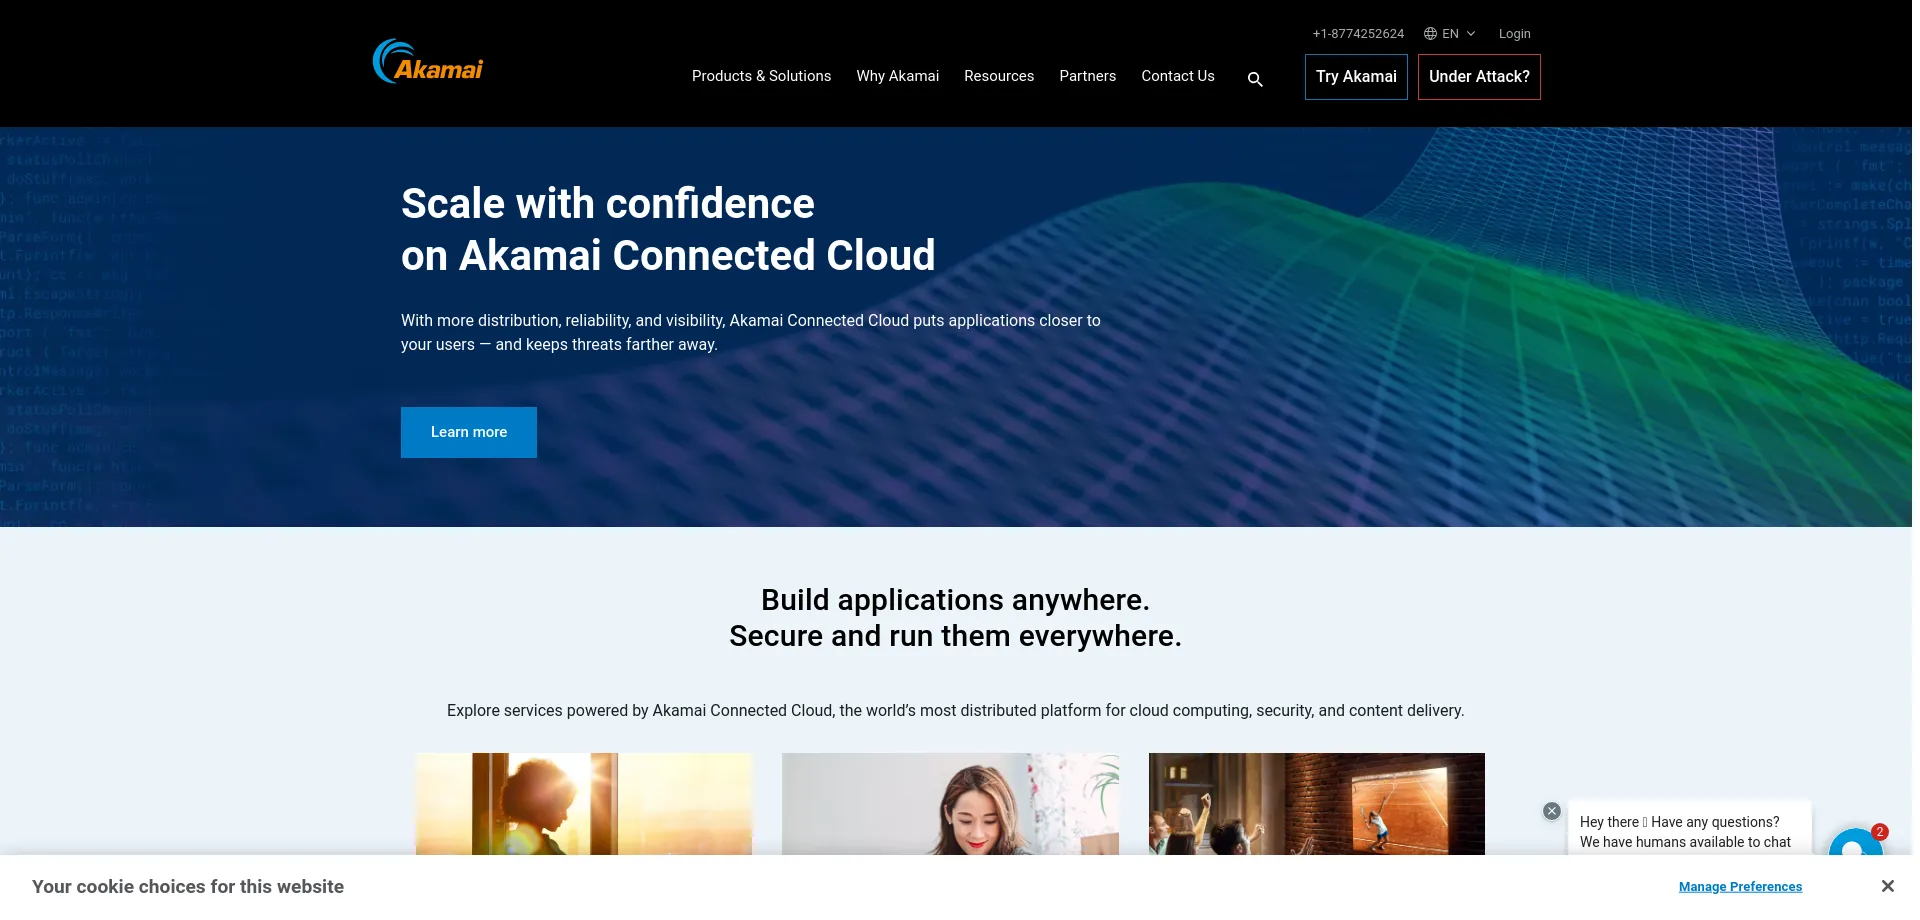The image size is (1920, 920).
Task: Expand the EN language chevron
Action: [x=1471, y=34]
